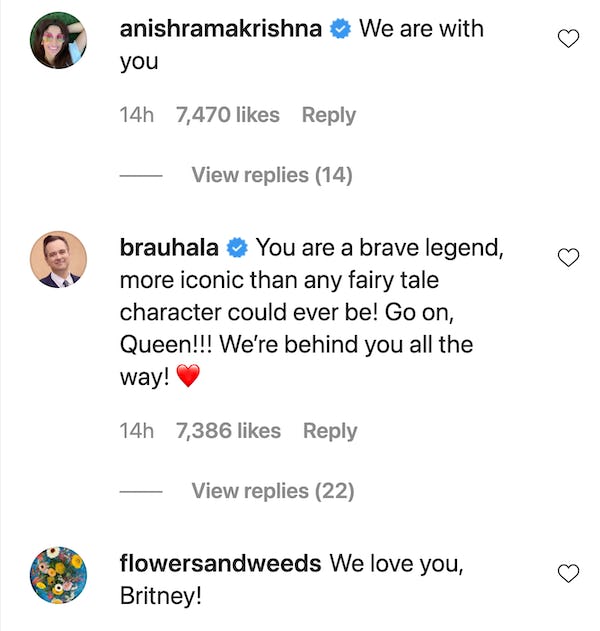Open flowersandweeds' flower avatar
Image resolution: width=600 pixels, height=631 pixels.
(58, 575)
